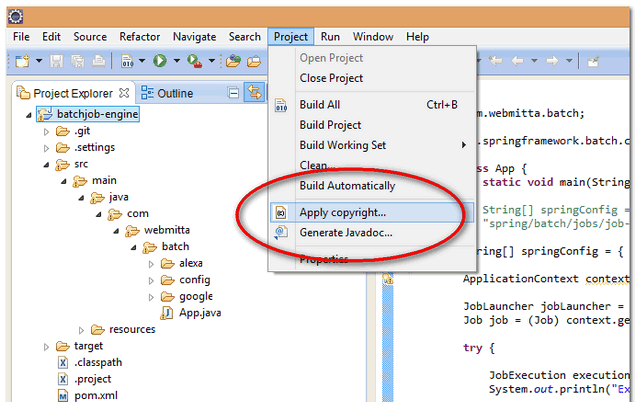Select the batch package folder

(166, 247)
